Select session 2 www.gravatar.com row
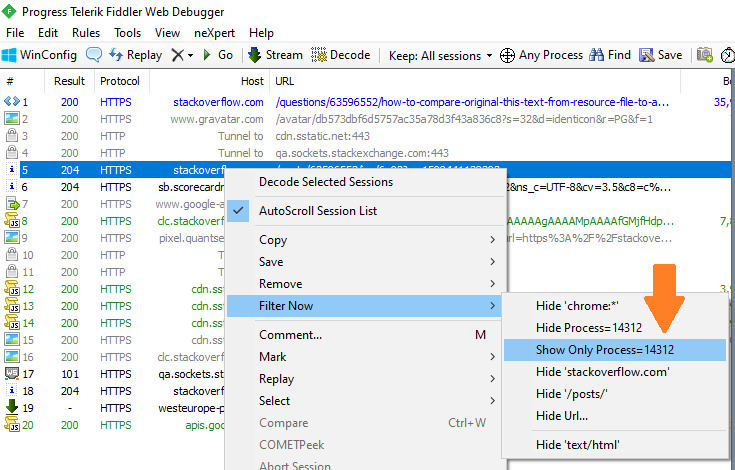The width and height of the screenshot is (735, 470). [366, 119]
